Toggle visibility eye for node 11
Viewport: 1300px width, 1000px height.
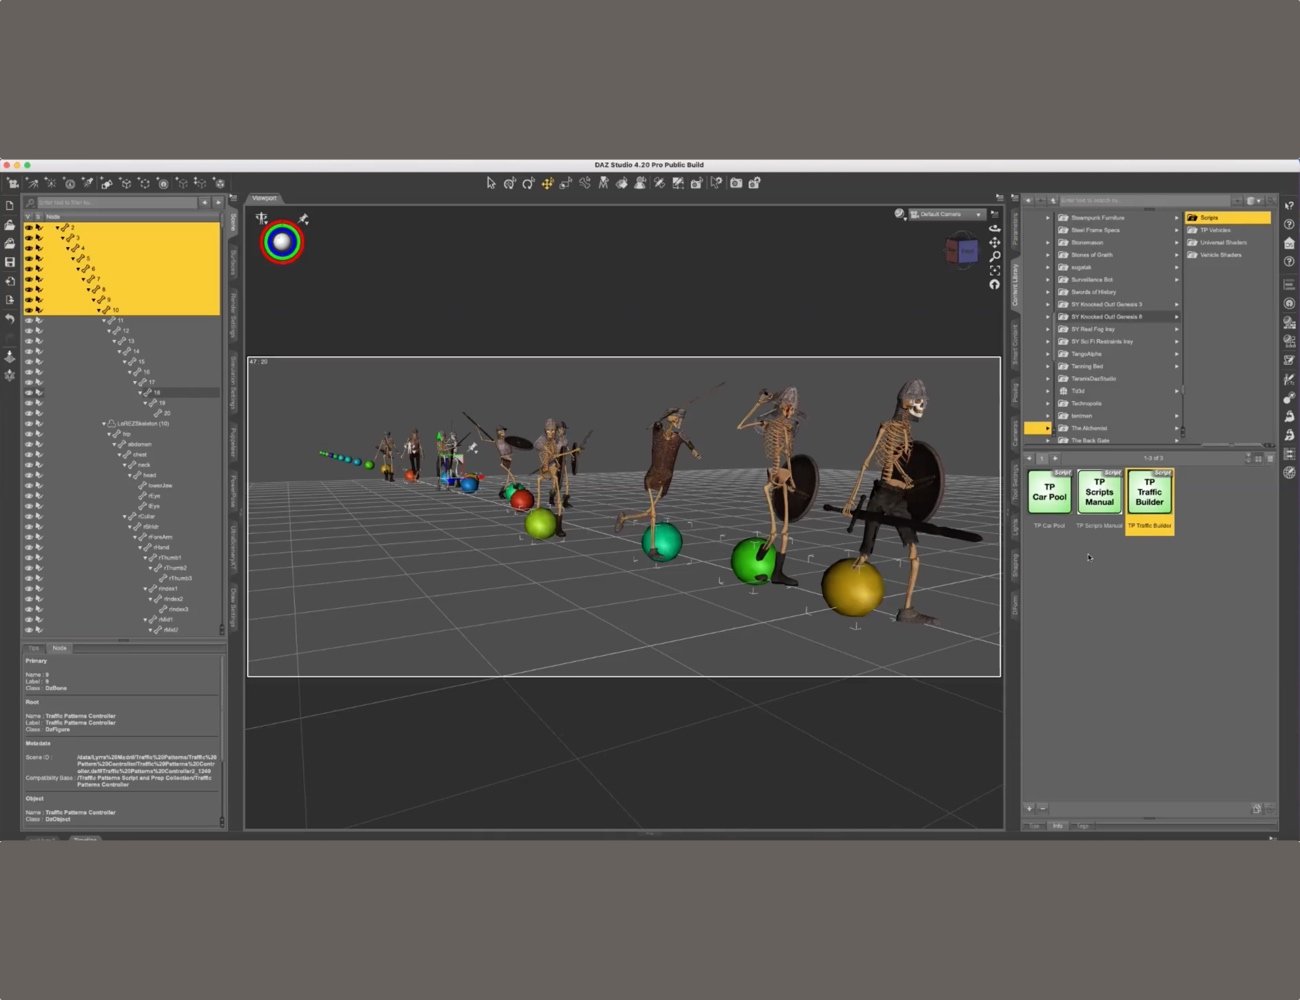[28, 320]
